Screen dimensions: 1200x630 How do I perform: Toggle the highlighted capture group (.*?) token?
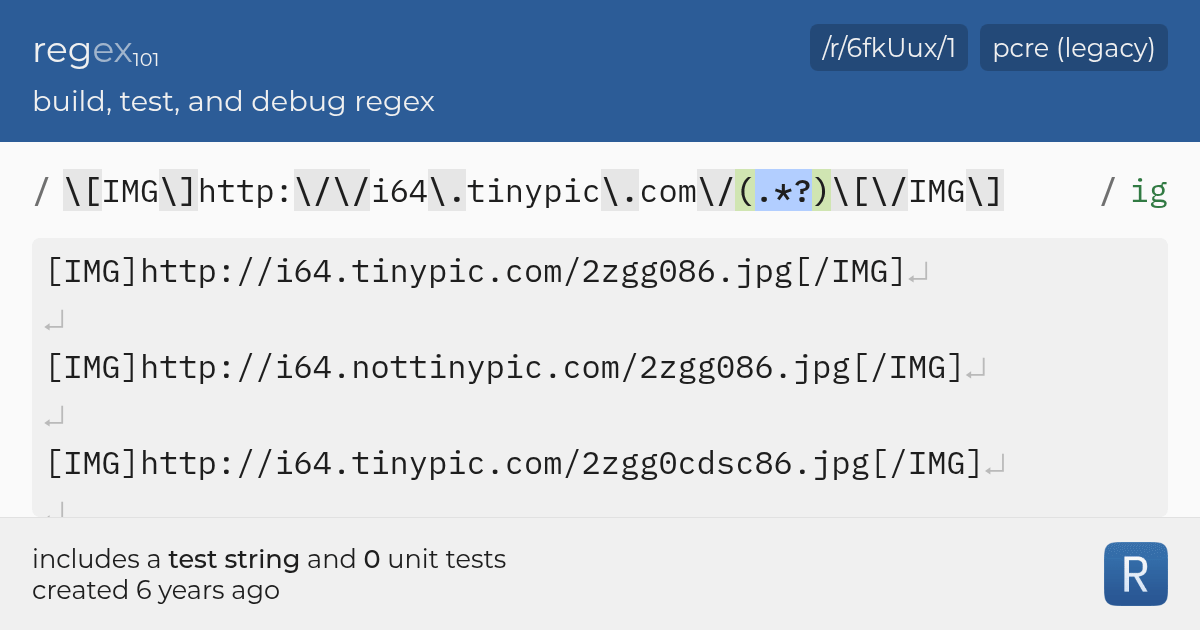pos(782,191)
